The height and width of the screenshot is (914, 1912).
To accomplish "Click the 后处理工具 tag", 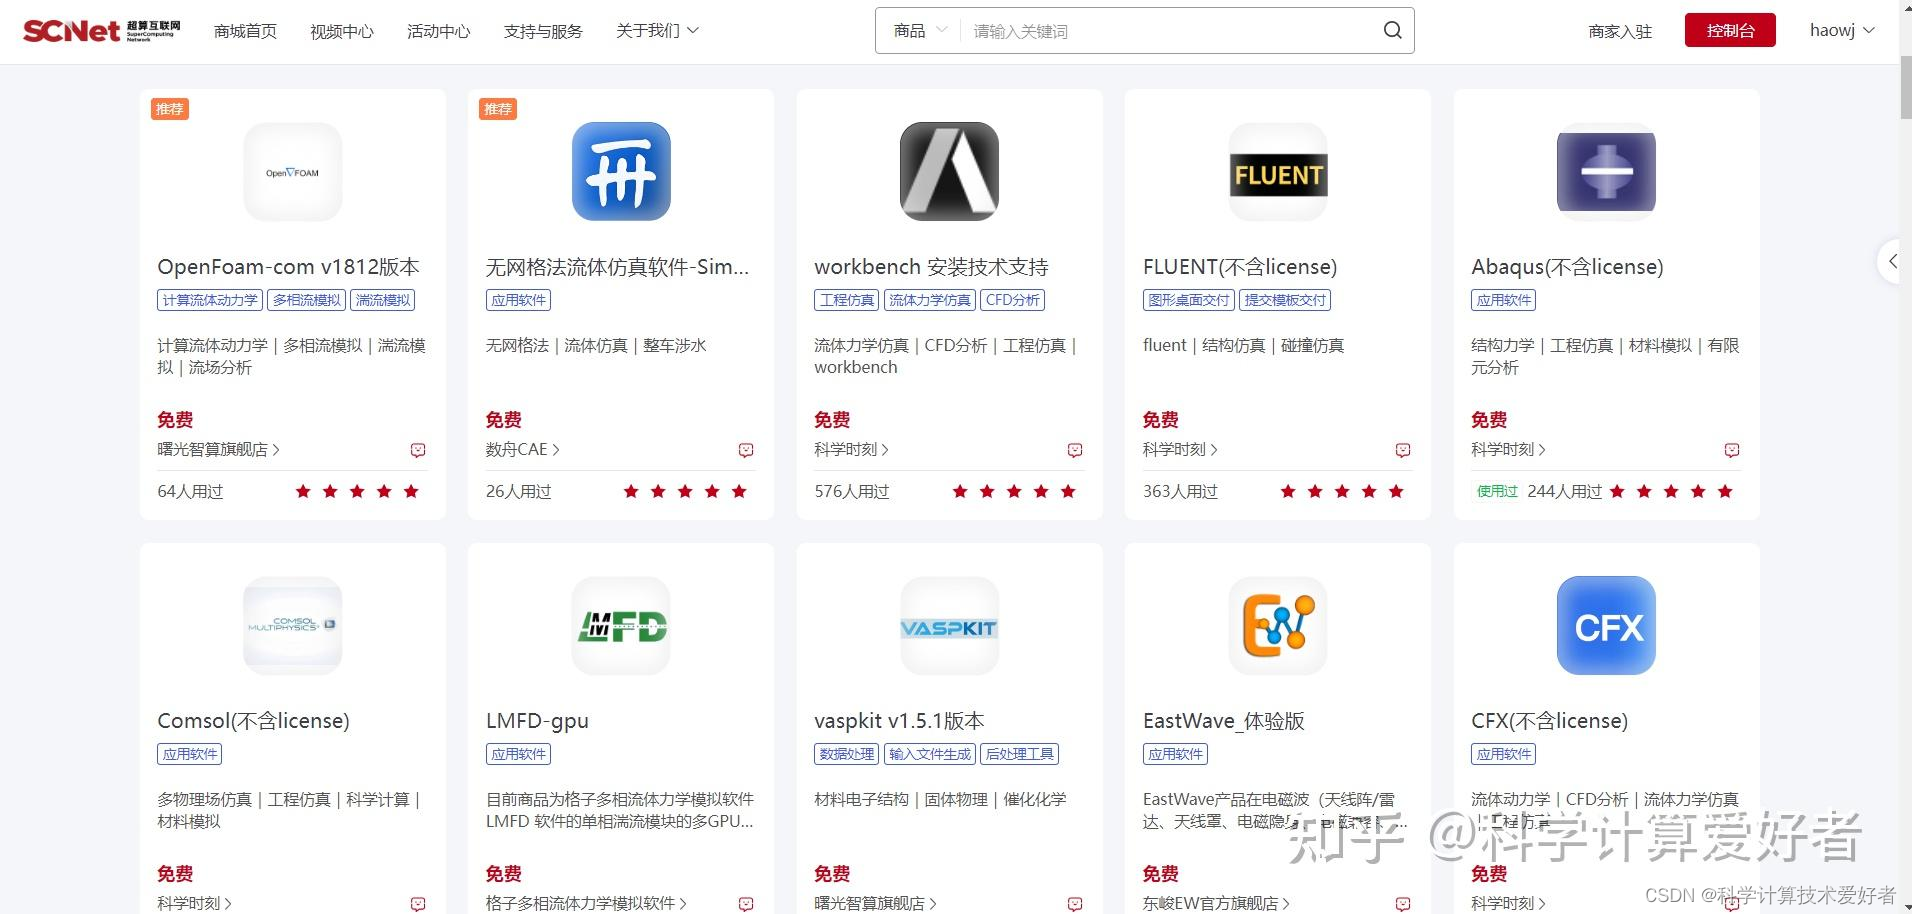I will point(1019,754).
